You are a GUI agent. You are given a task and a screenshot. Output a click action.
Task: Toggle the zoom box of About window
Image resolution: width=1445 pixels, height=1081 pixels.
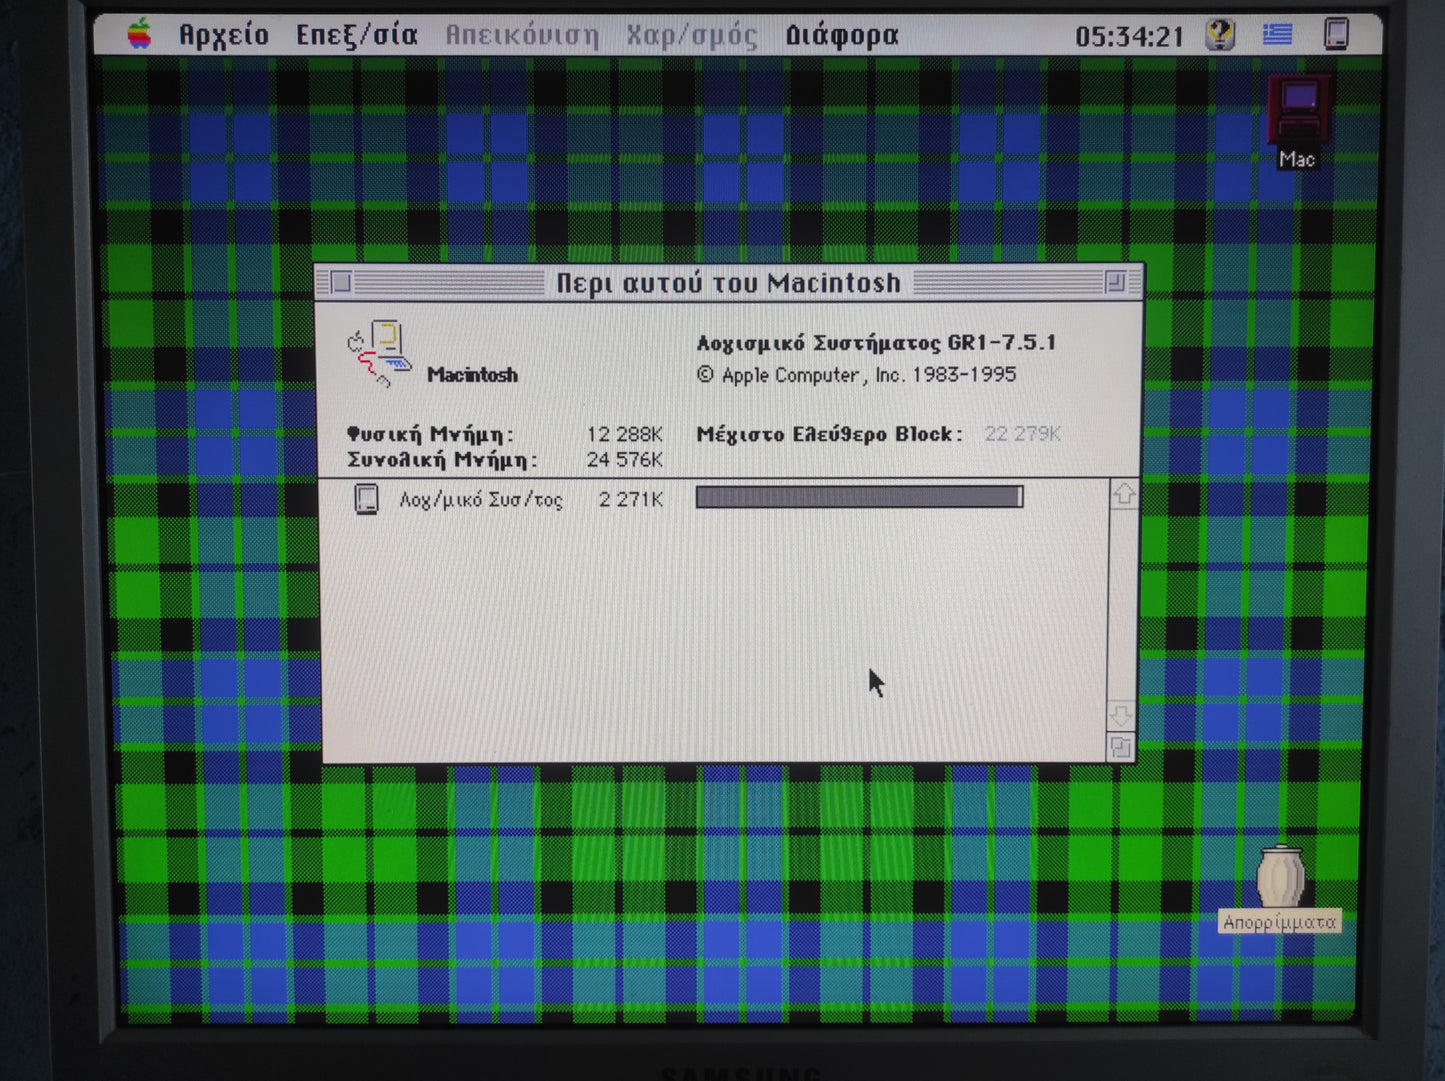point(1115,283)
